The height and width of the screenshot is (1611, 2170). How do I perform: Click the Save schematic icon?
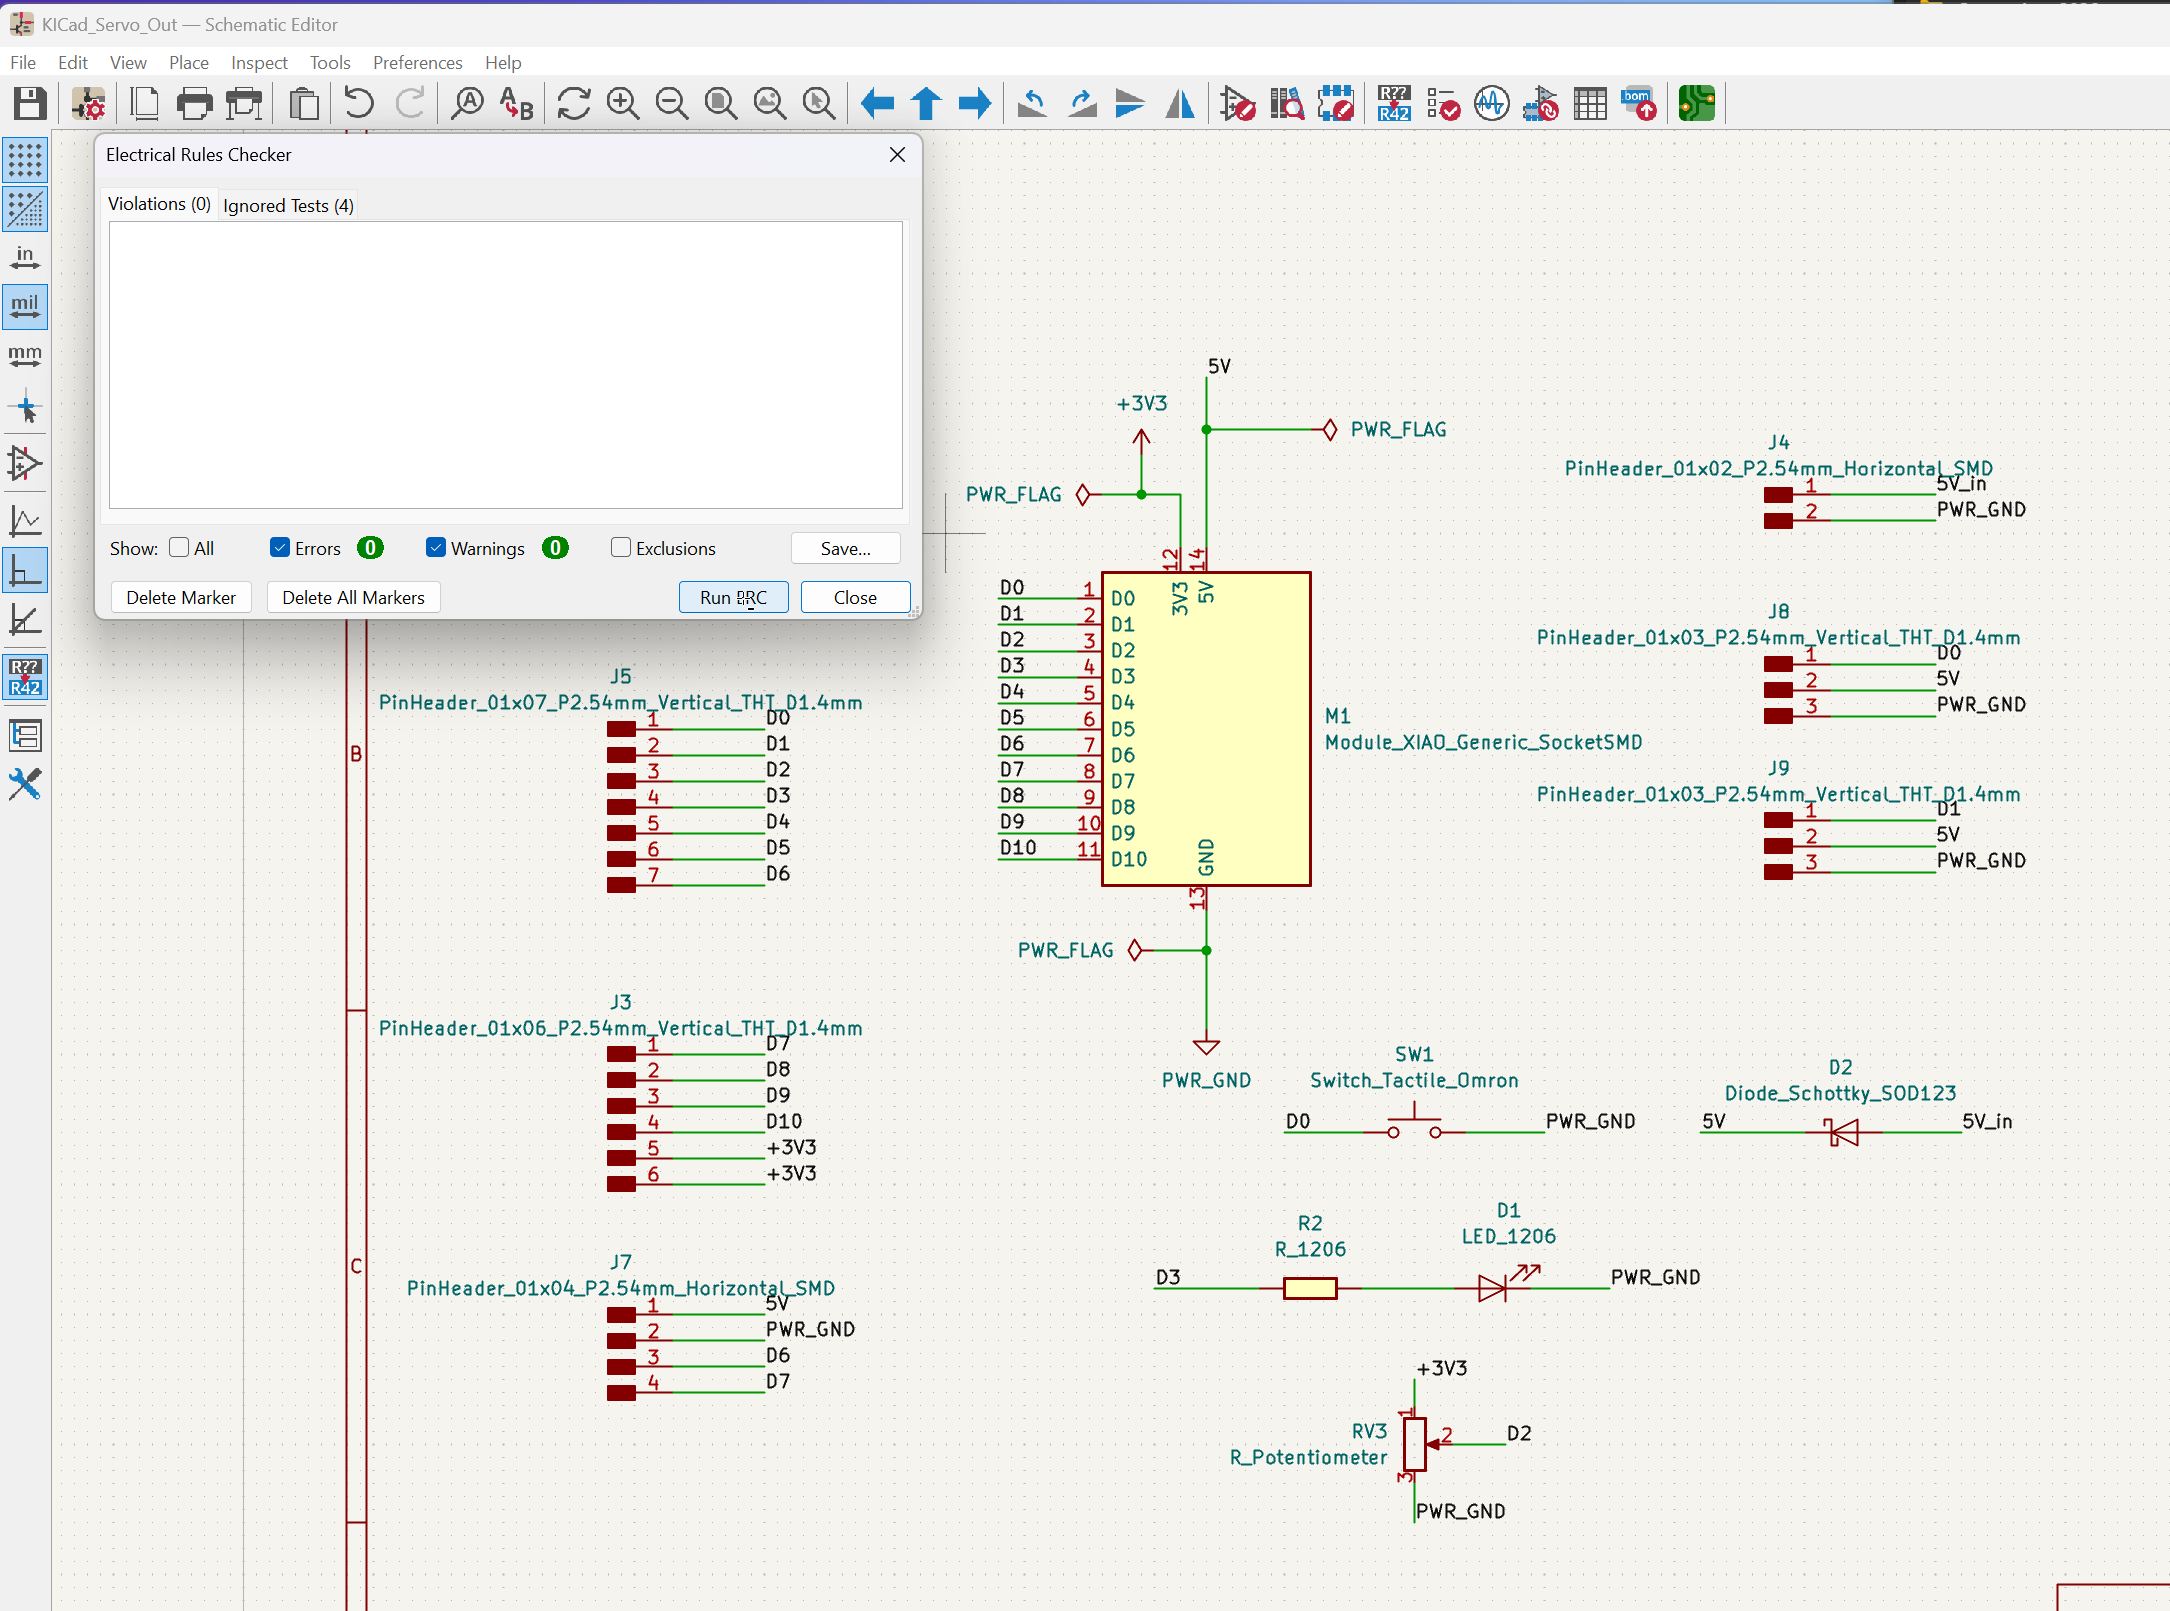pyautogui.click(x=29, y=104)
